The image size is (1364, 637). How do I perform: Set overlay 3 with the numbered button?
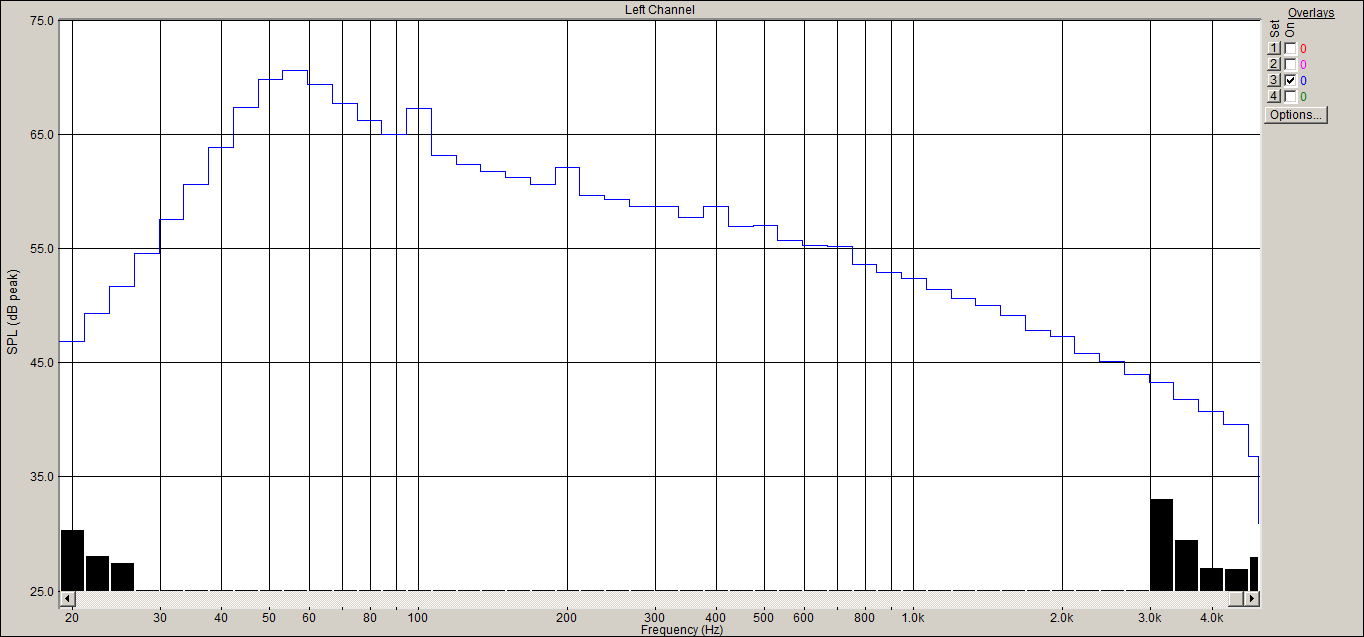(1274, 80)
